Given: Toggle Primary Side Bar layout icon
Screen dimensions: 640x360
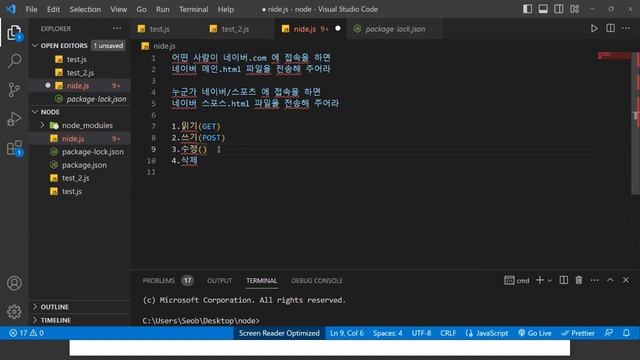Looking at the screenshot, I should coord(527,9).
